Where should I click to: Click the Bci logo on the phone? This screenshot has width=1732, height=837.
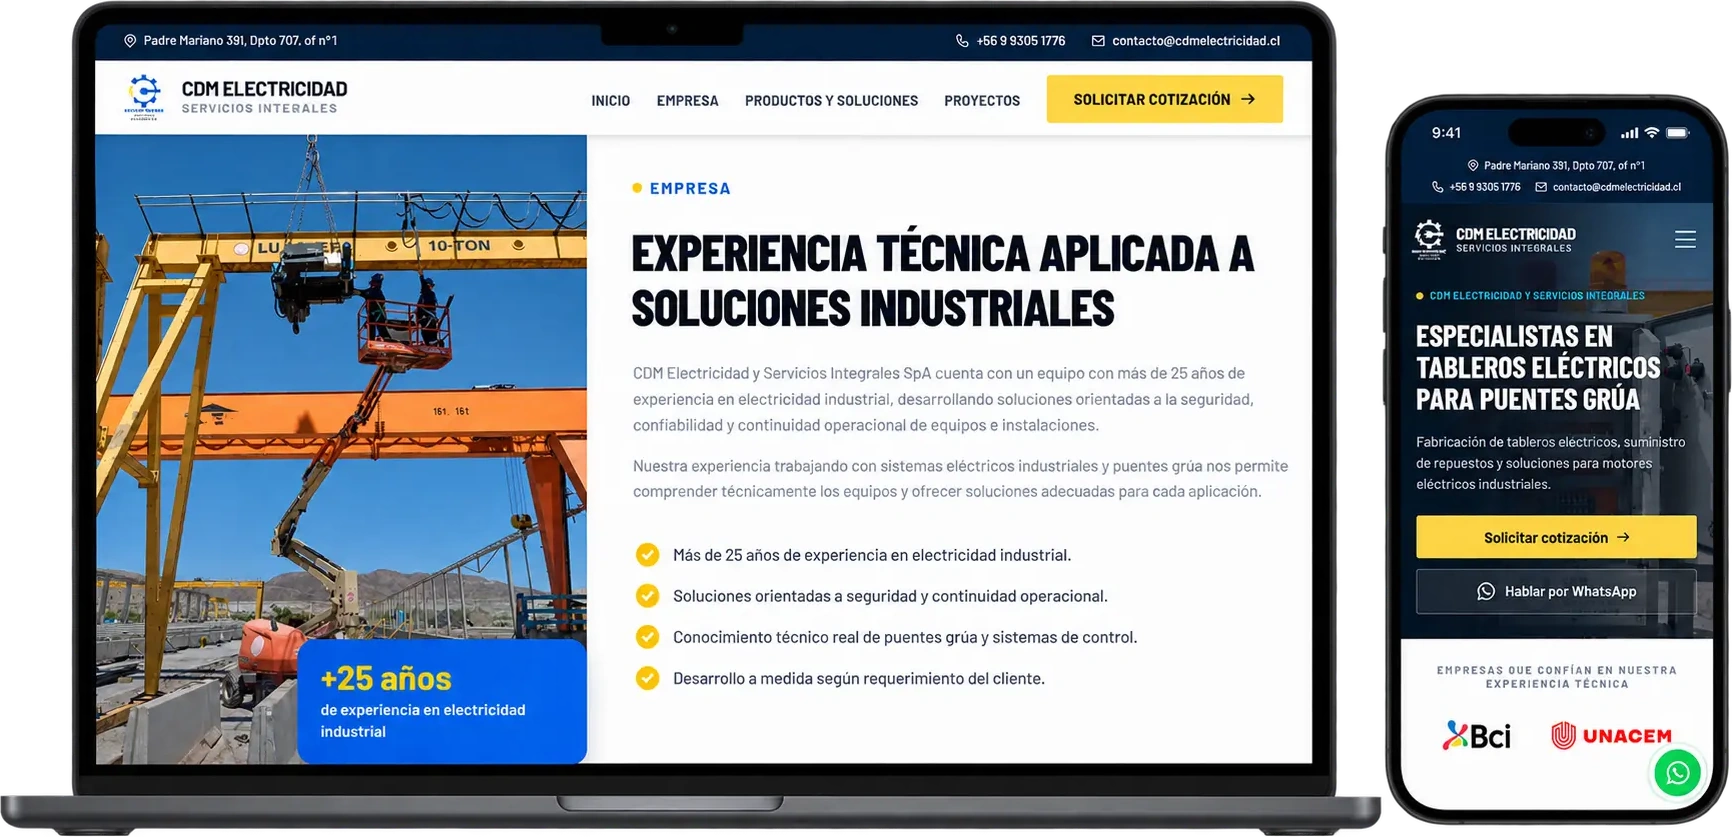tap(1477, 736)
